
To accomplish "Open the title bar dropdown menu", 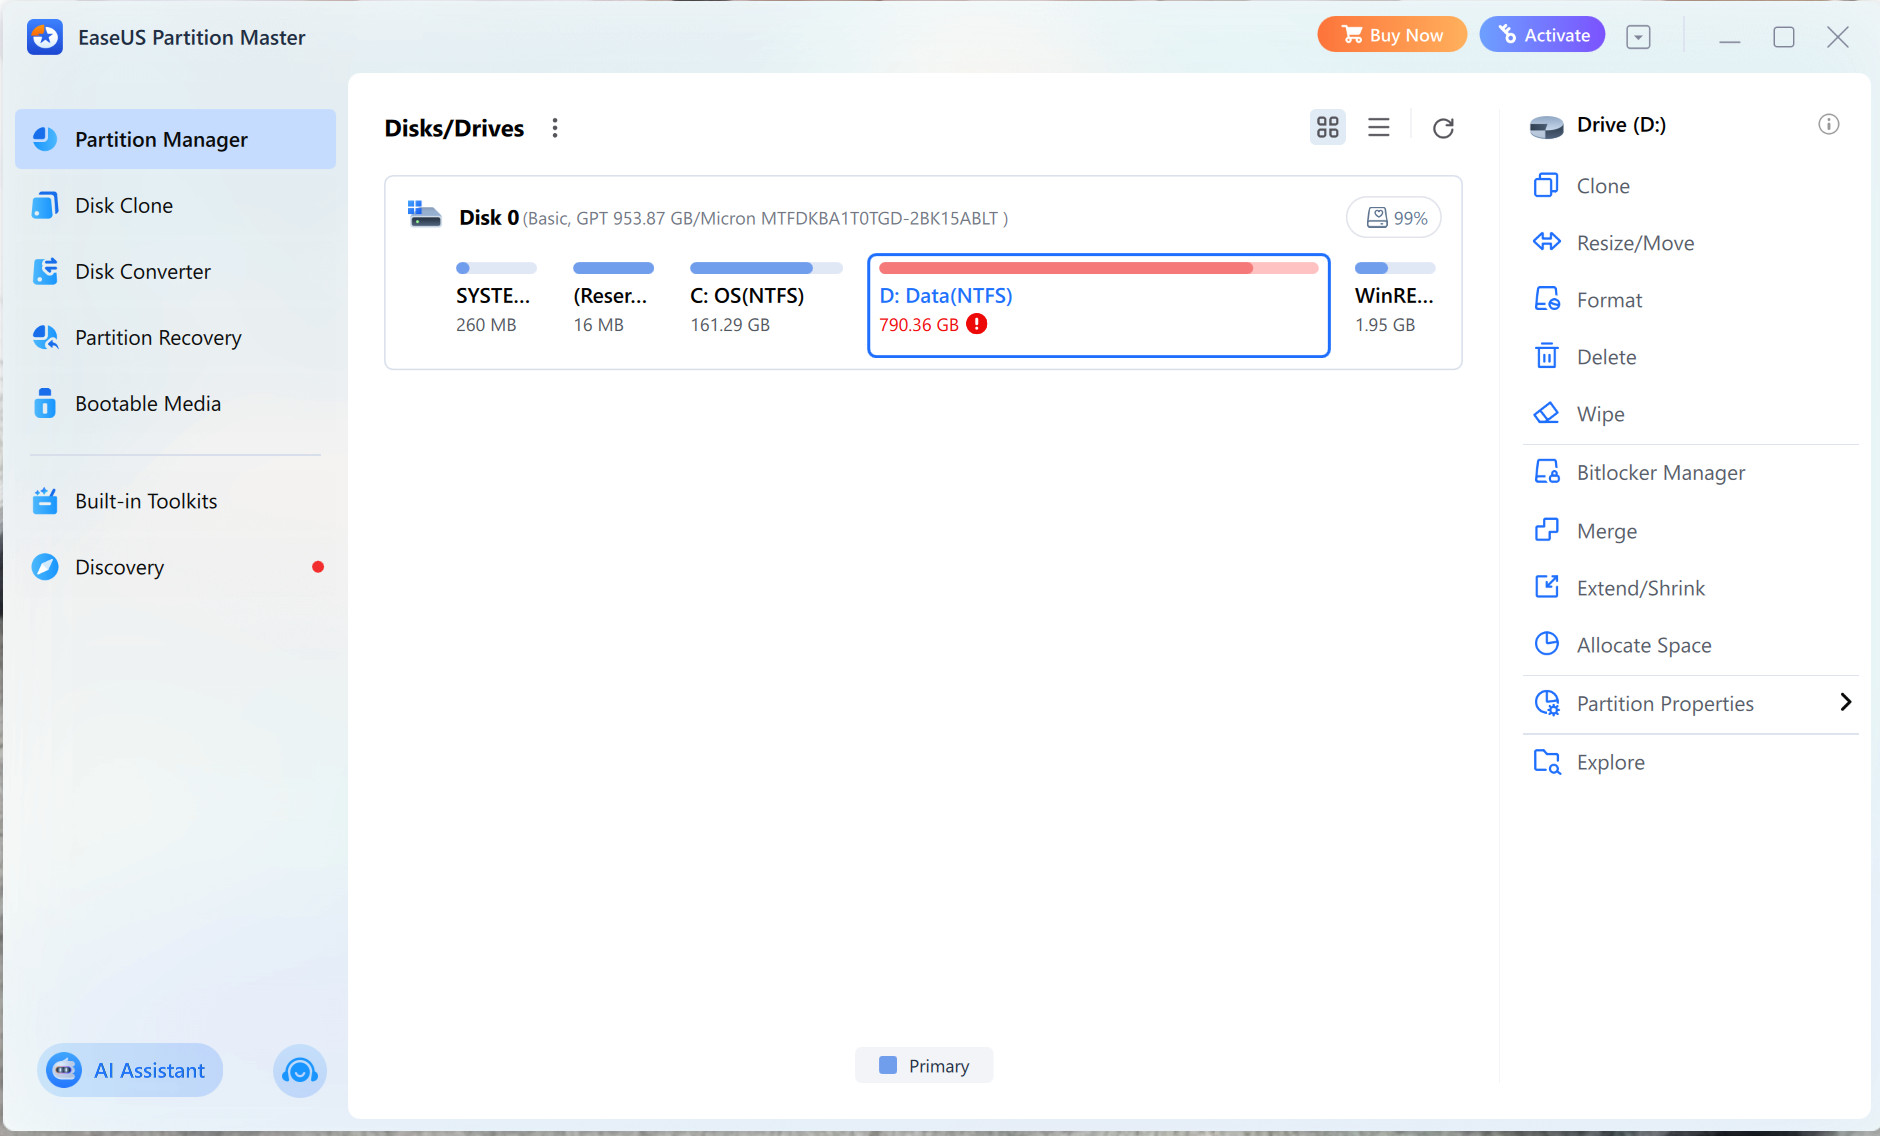I will click(x=1638, y=37).
